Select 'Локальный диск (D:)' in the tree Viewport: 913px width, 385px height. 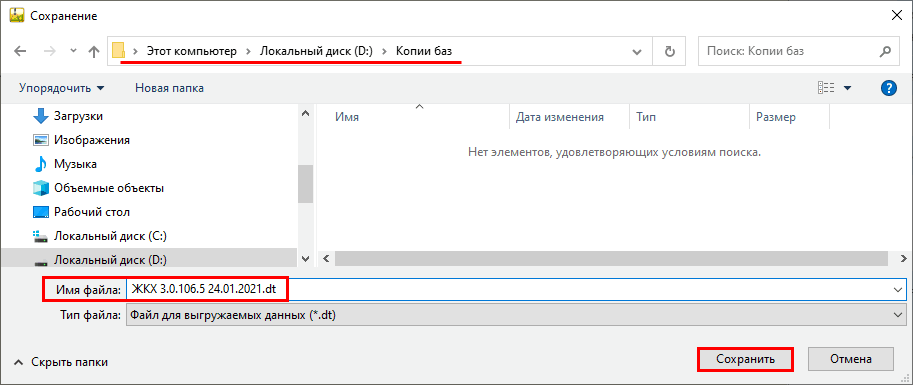click(111, 260)
